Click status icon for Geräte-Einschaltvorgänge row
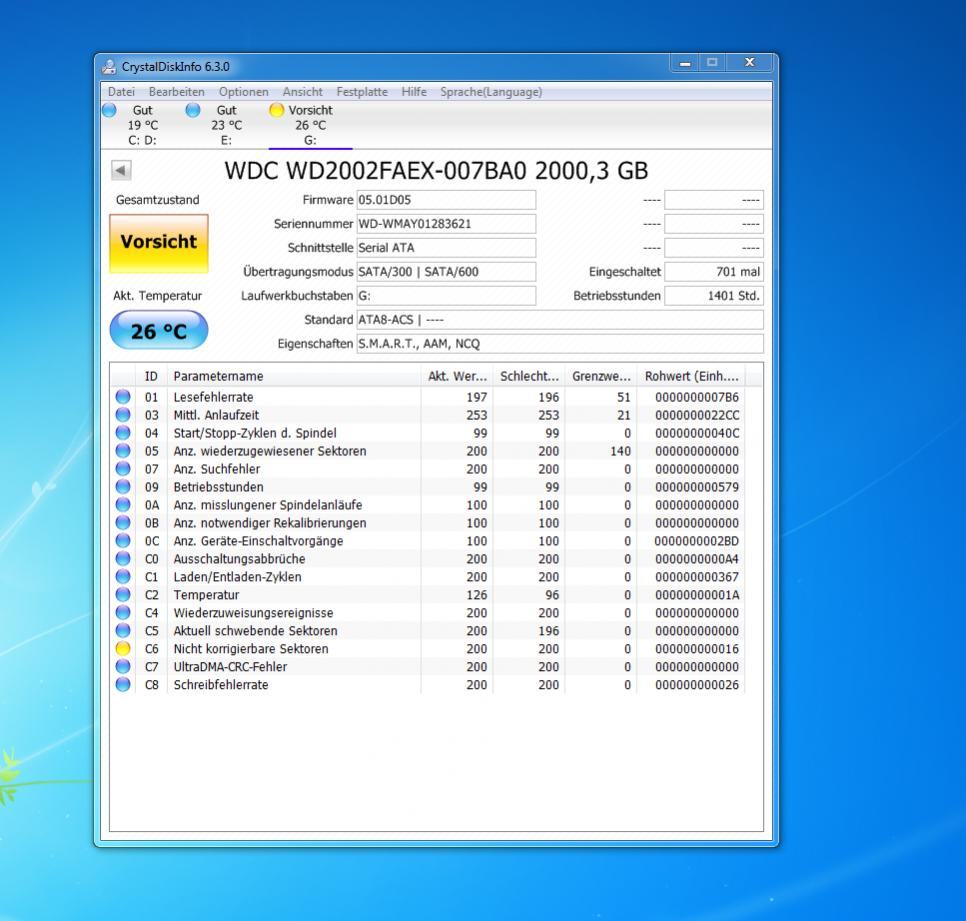Screen dimensions: 966x921 point(123,540)
